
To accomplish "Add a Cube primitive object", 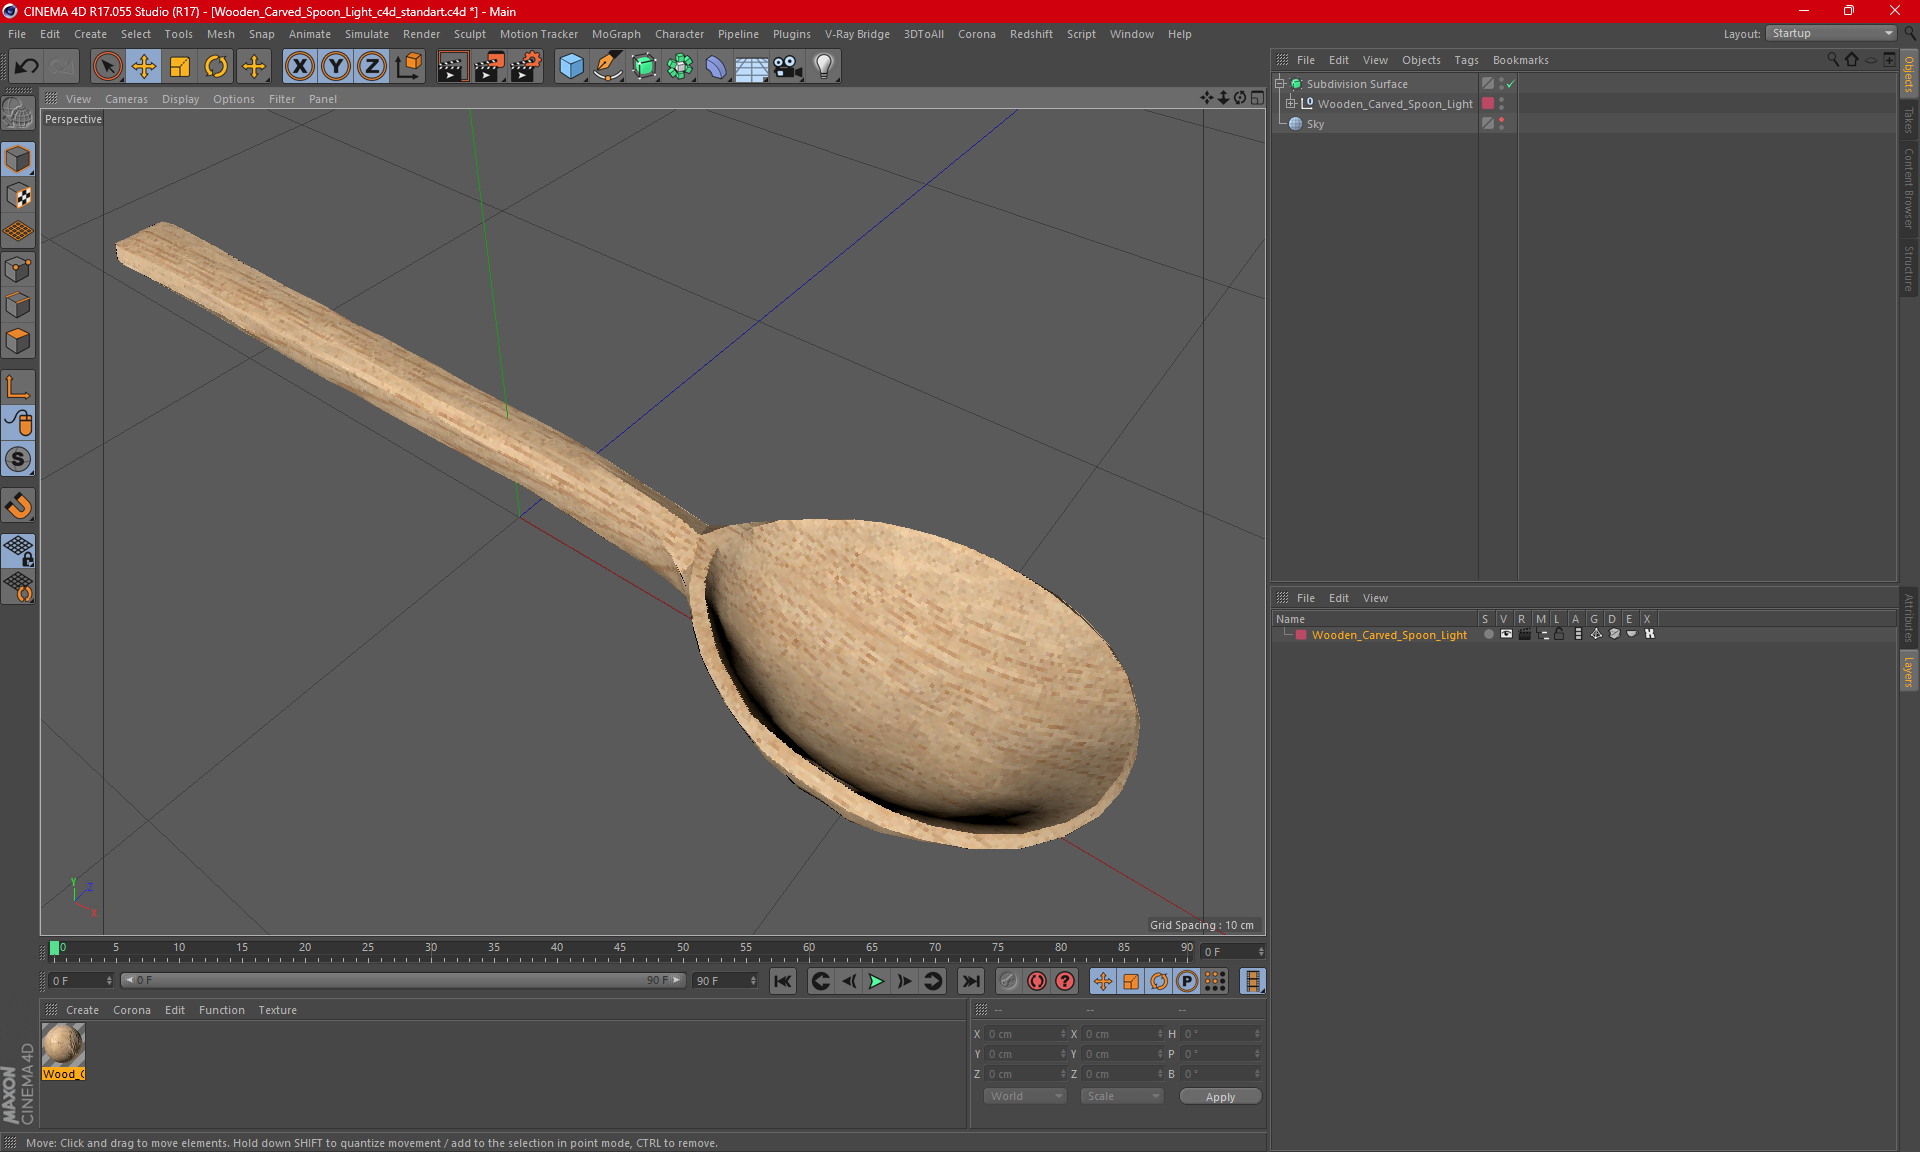I will point(571,67).
